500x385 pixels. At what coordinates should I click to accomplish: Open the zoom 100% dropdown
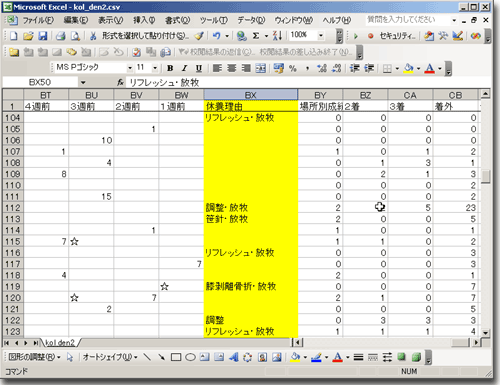pyautogui.click(x=321, y=35)
